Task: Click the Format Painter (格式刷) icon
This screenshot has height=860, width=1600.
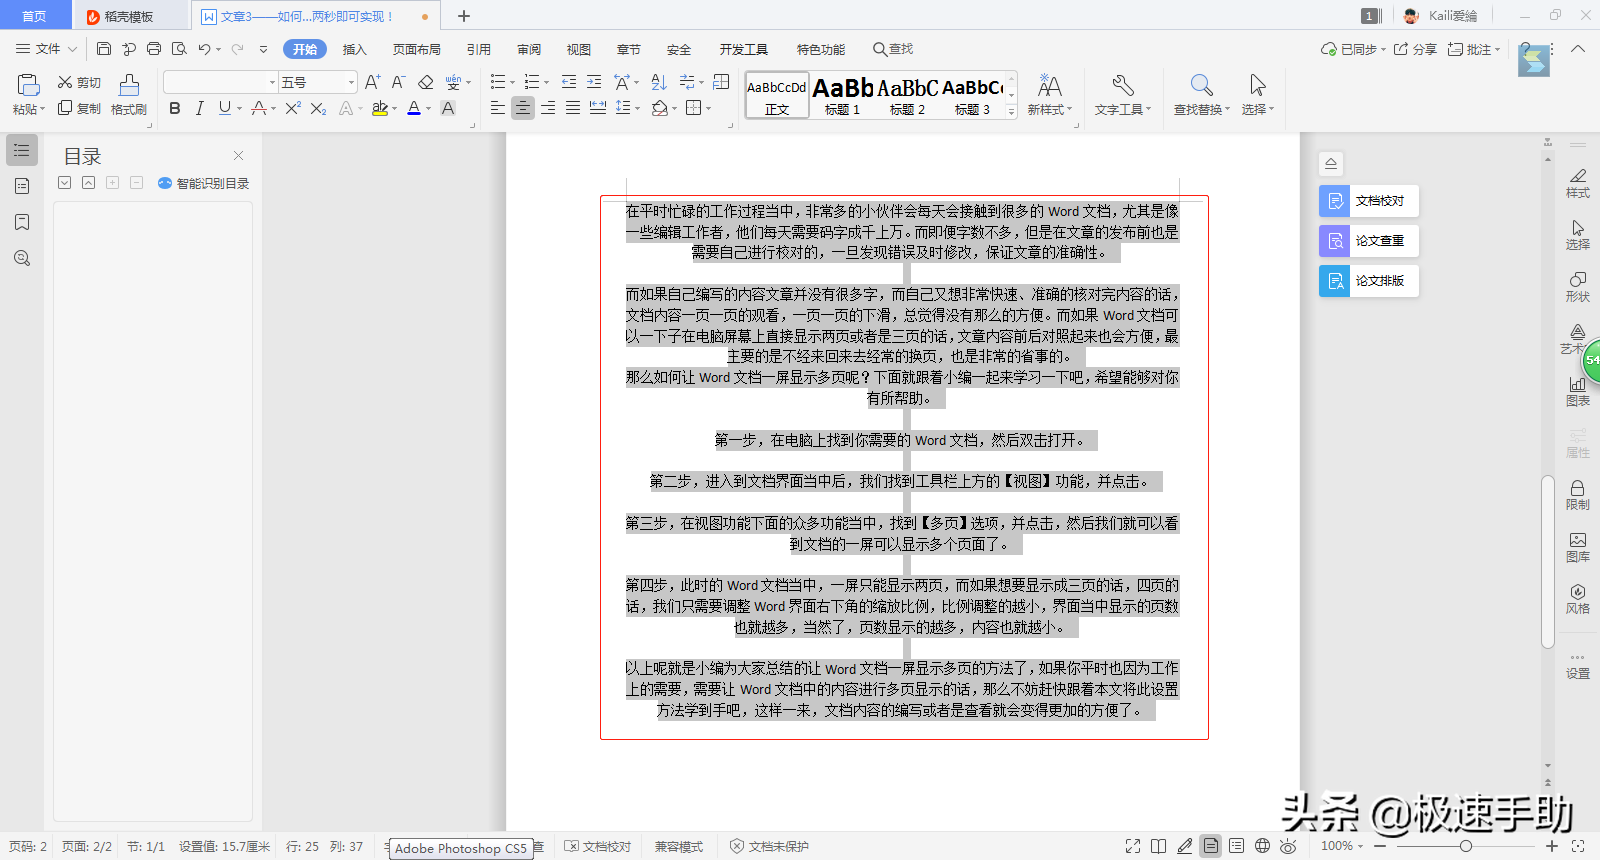Action: (129, 85)
